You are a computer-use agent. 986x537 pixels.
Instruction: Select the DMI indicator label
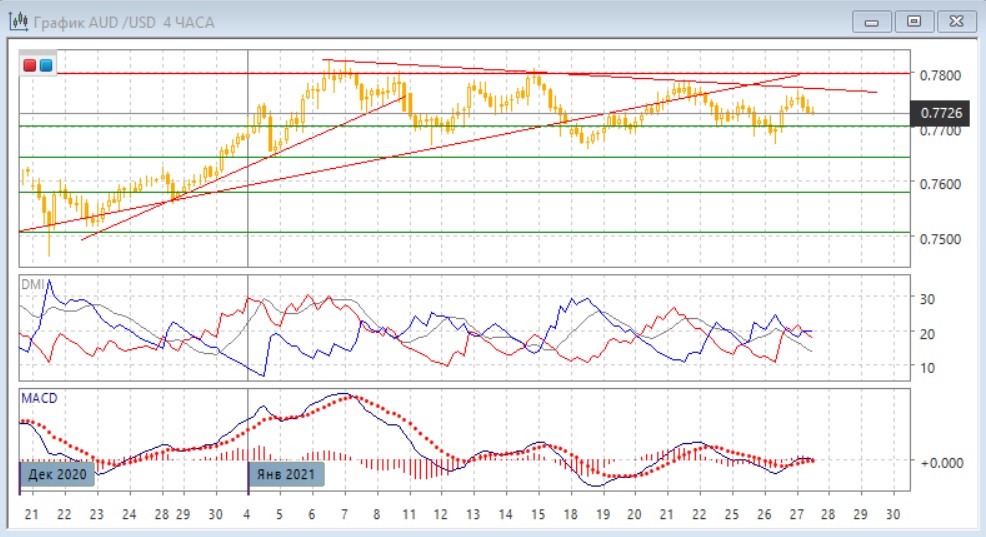[33, 285]
